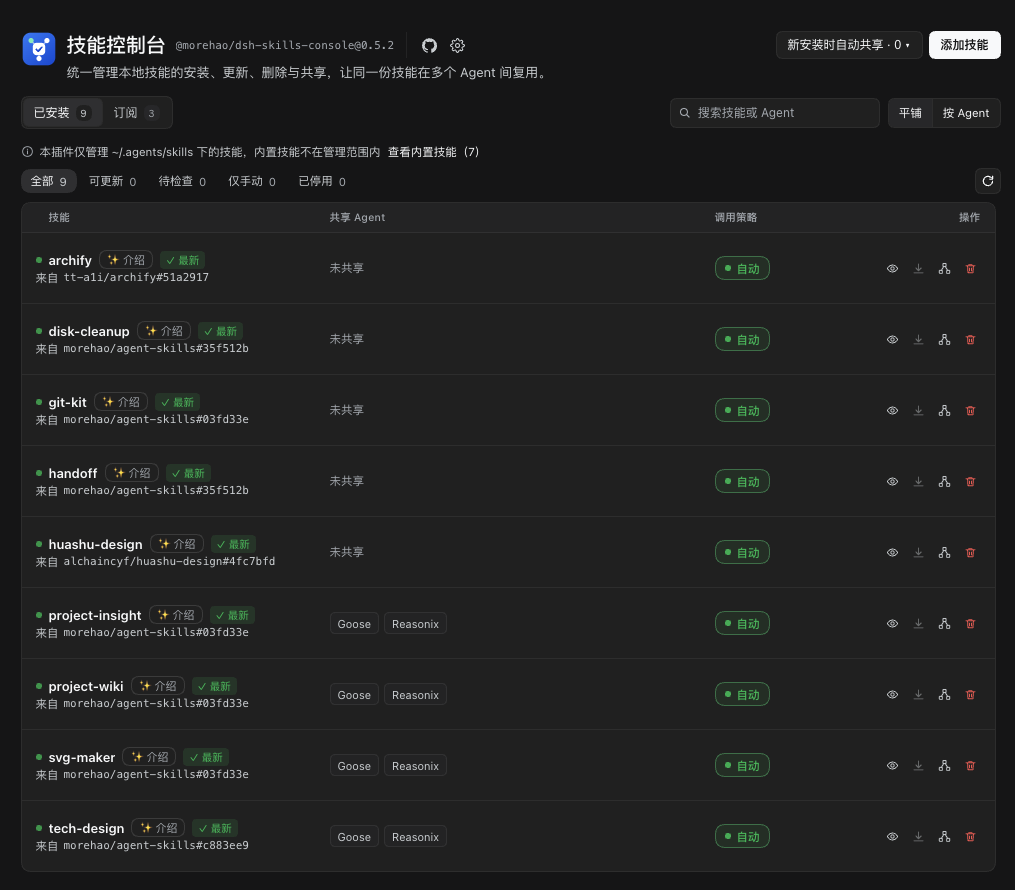
Task: Download update for huashu-design
Action: click(918, 553)
